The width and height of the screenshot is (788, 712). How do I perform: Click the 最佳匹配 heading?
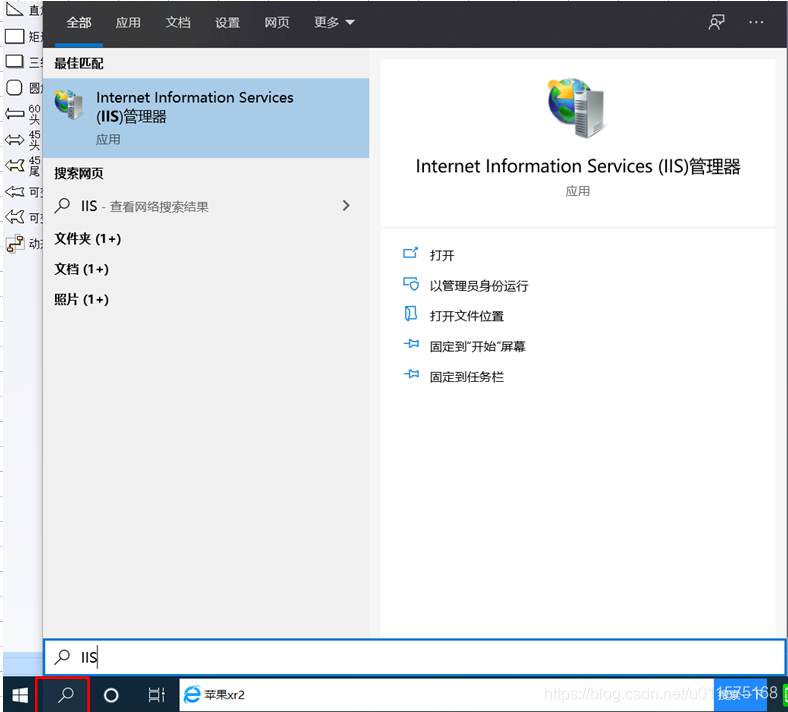[x=79, y=63]
